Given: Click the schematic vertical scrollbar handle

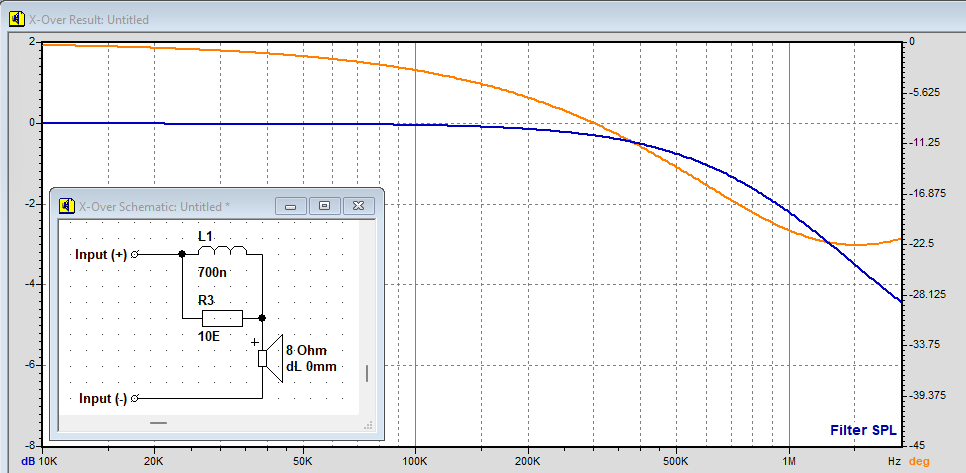Looking at the screenshot, I should tap(367, 373).
